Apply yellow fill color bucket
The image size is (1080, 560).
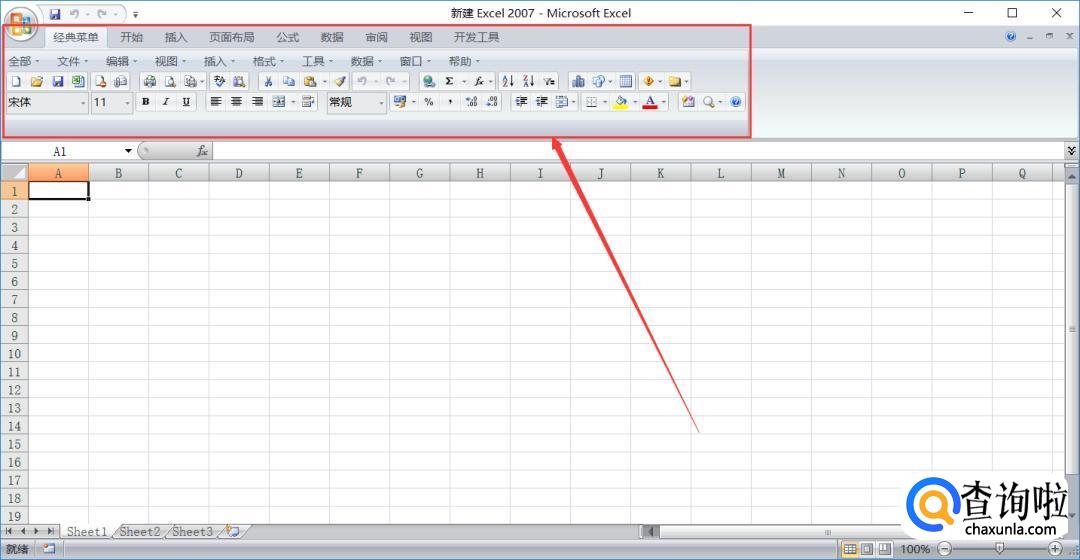point(621,102)
